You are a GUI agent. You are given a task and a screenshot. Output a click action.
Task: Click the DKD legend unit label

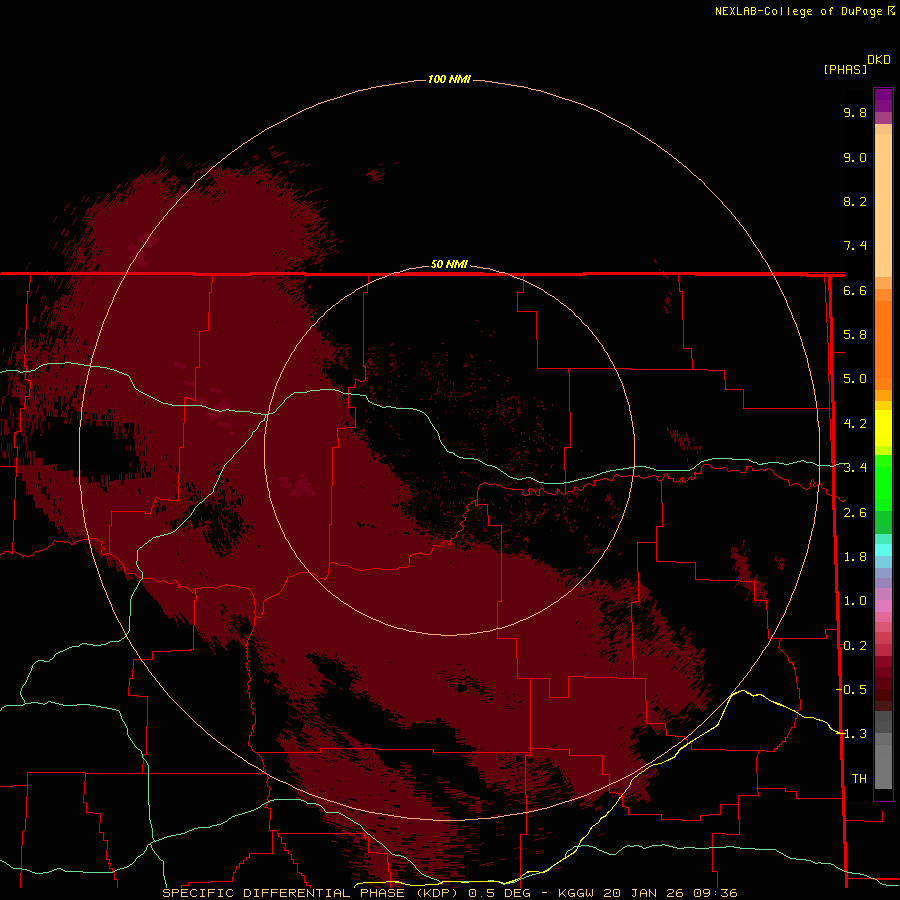point(879,60)
